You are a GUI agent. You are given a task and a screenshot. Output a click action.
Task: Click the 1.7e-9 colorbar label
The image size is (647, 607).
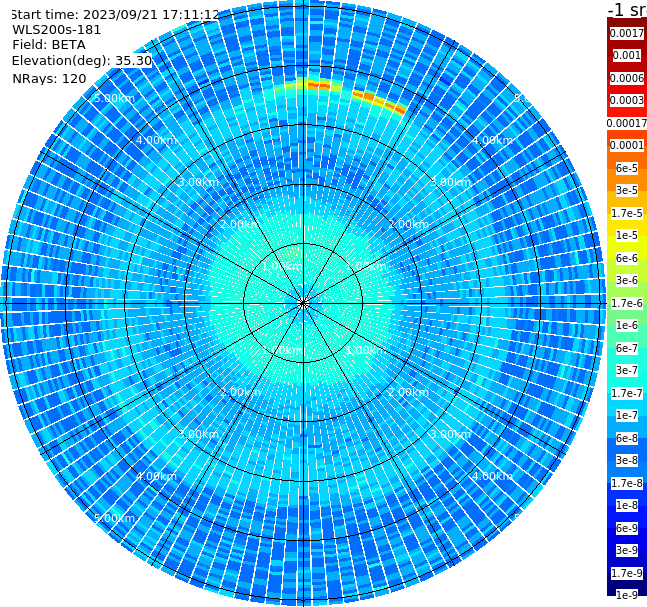point(627,573)
